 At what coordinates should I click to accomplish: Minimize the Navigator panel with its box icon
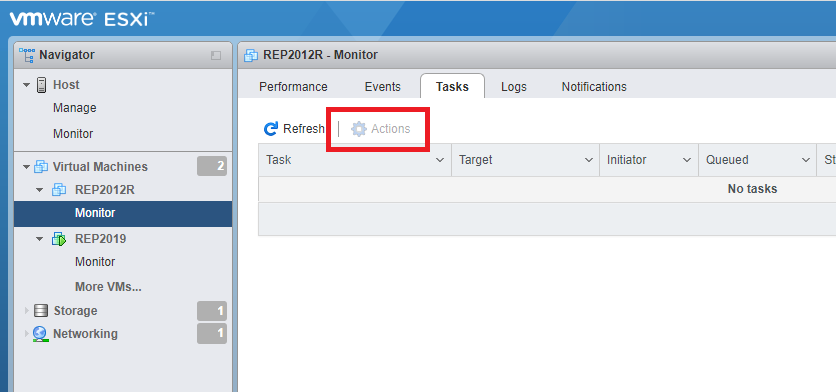(215, 55)
